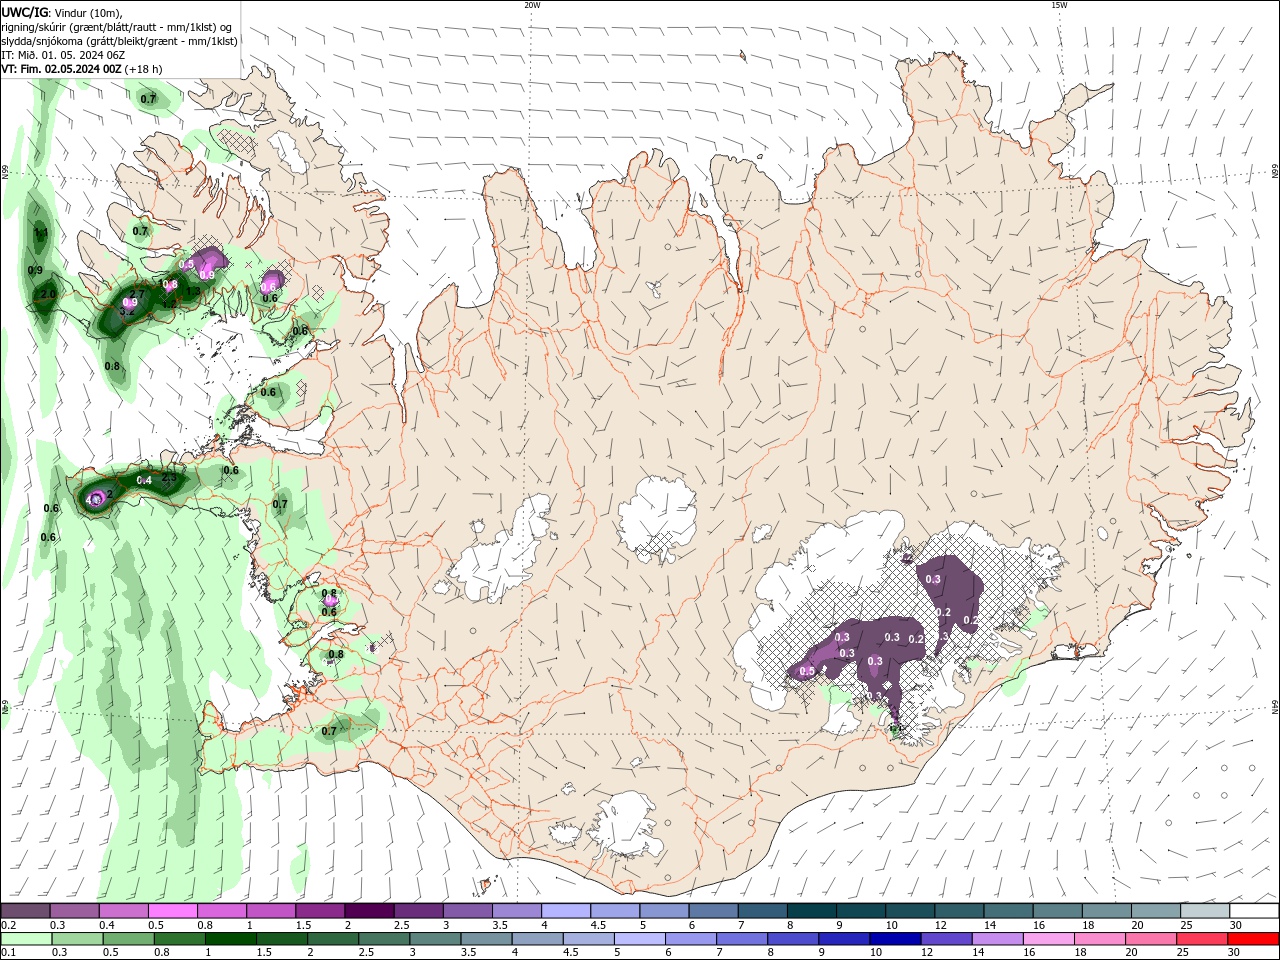Click the "0.8" value south of the 3.2 cell

112,366
